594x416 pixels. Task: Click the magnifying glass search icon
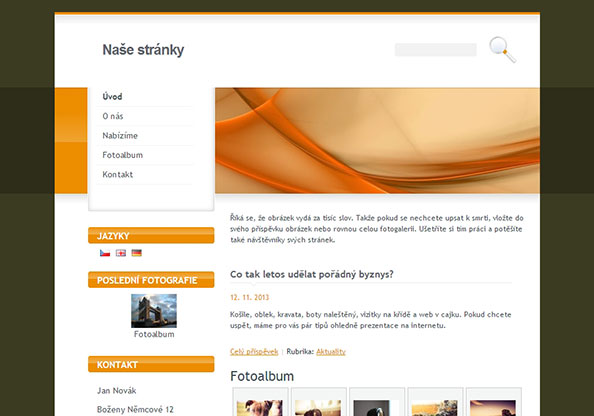click(502, 49)
